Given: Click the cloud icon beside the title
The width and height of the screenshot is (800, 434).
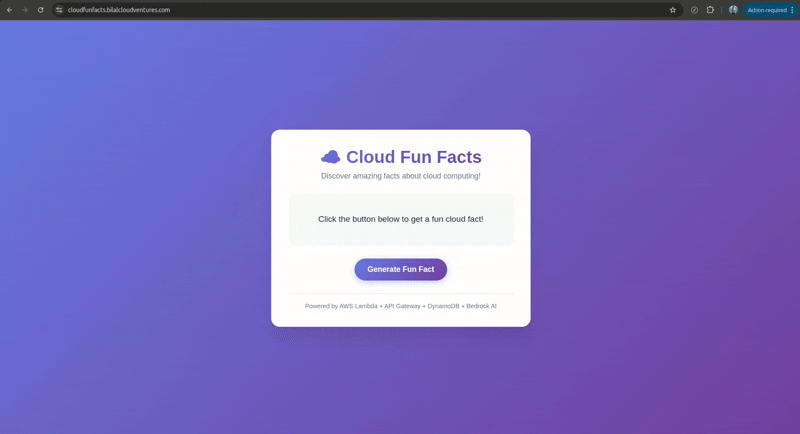Looking at the screenshot, I should click(330, 157).
